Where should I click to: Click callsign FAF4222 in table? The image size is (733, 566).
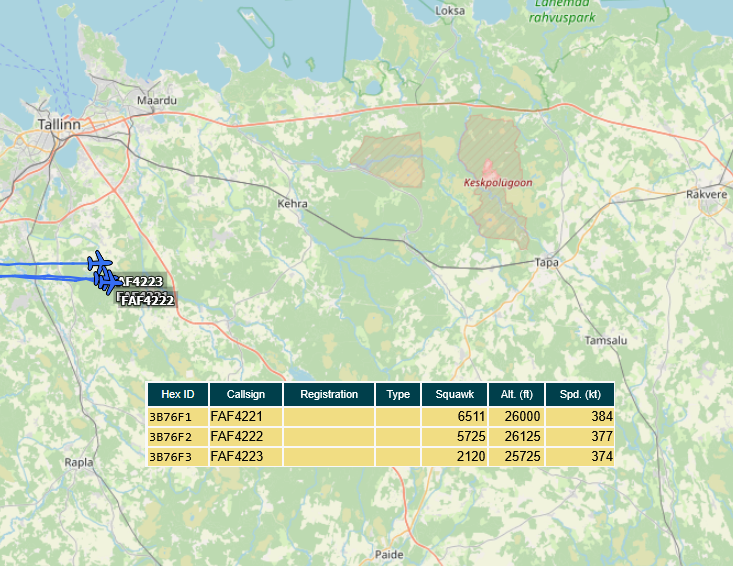[237, 437]
